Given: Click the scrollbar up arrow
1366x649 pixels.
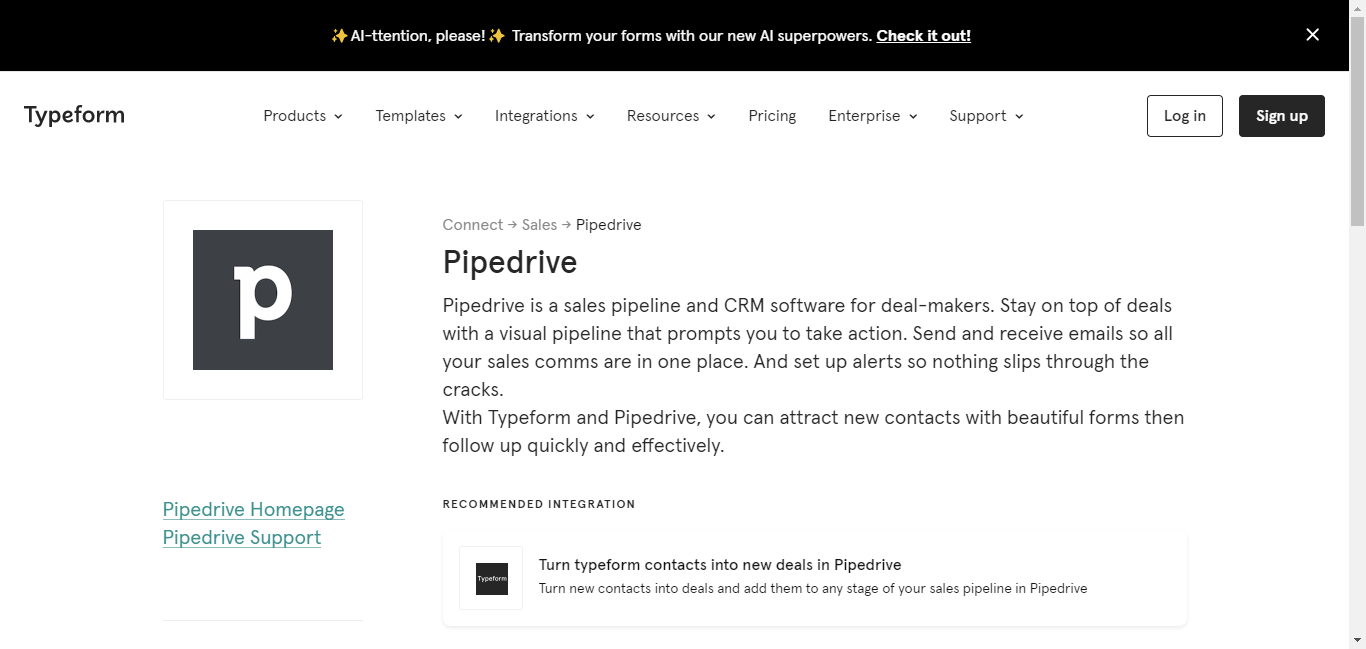Looking at the screenshot, I should [1357, 8].
